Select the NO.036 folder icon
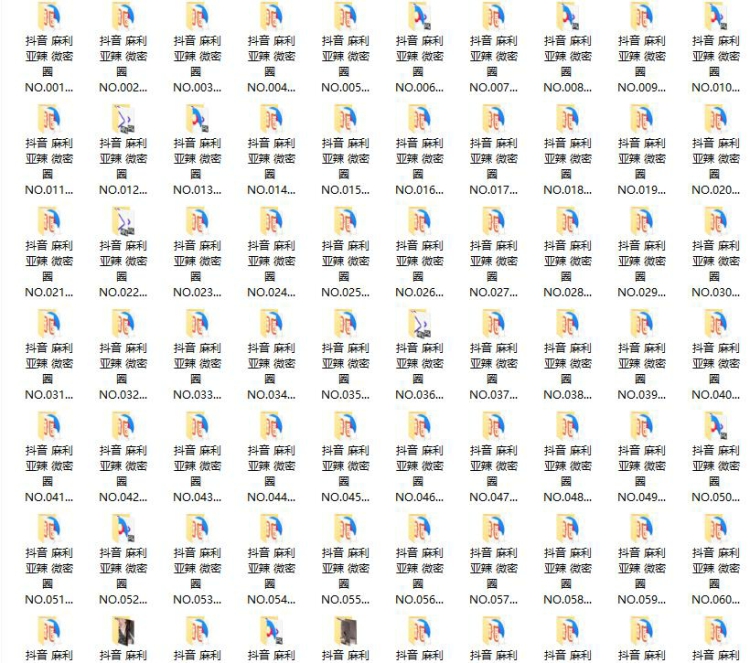Image resolution: width=750 pixels, height=663 pixels. [x=419, y=323]
